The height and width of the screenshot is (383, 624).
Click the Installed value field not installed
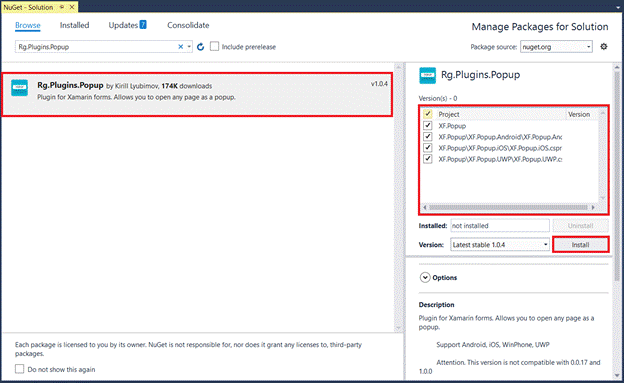coord(500,226)
